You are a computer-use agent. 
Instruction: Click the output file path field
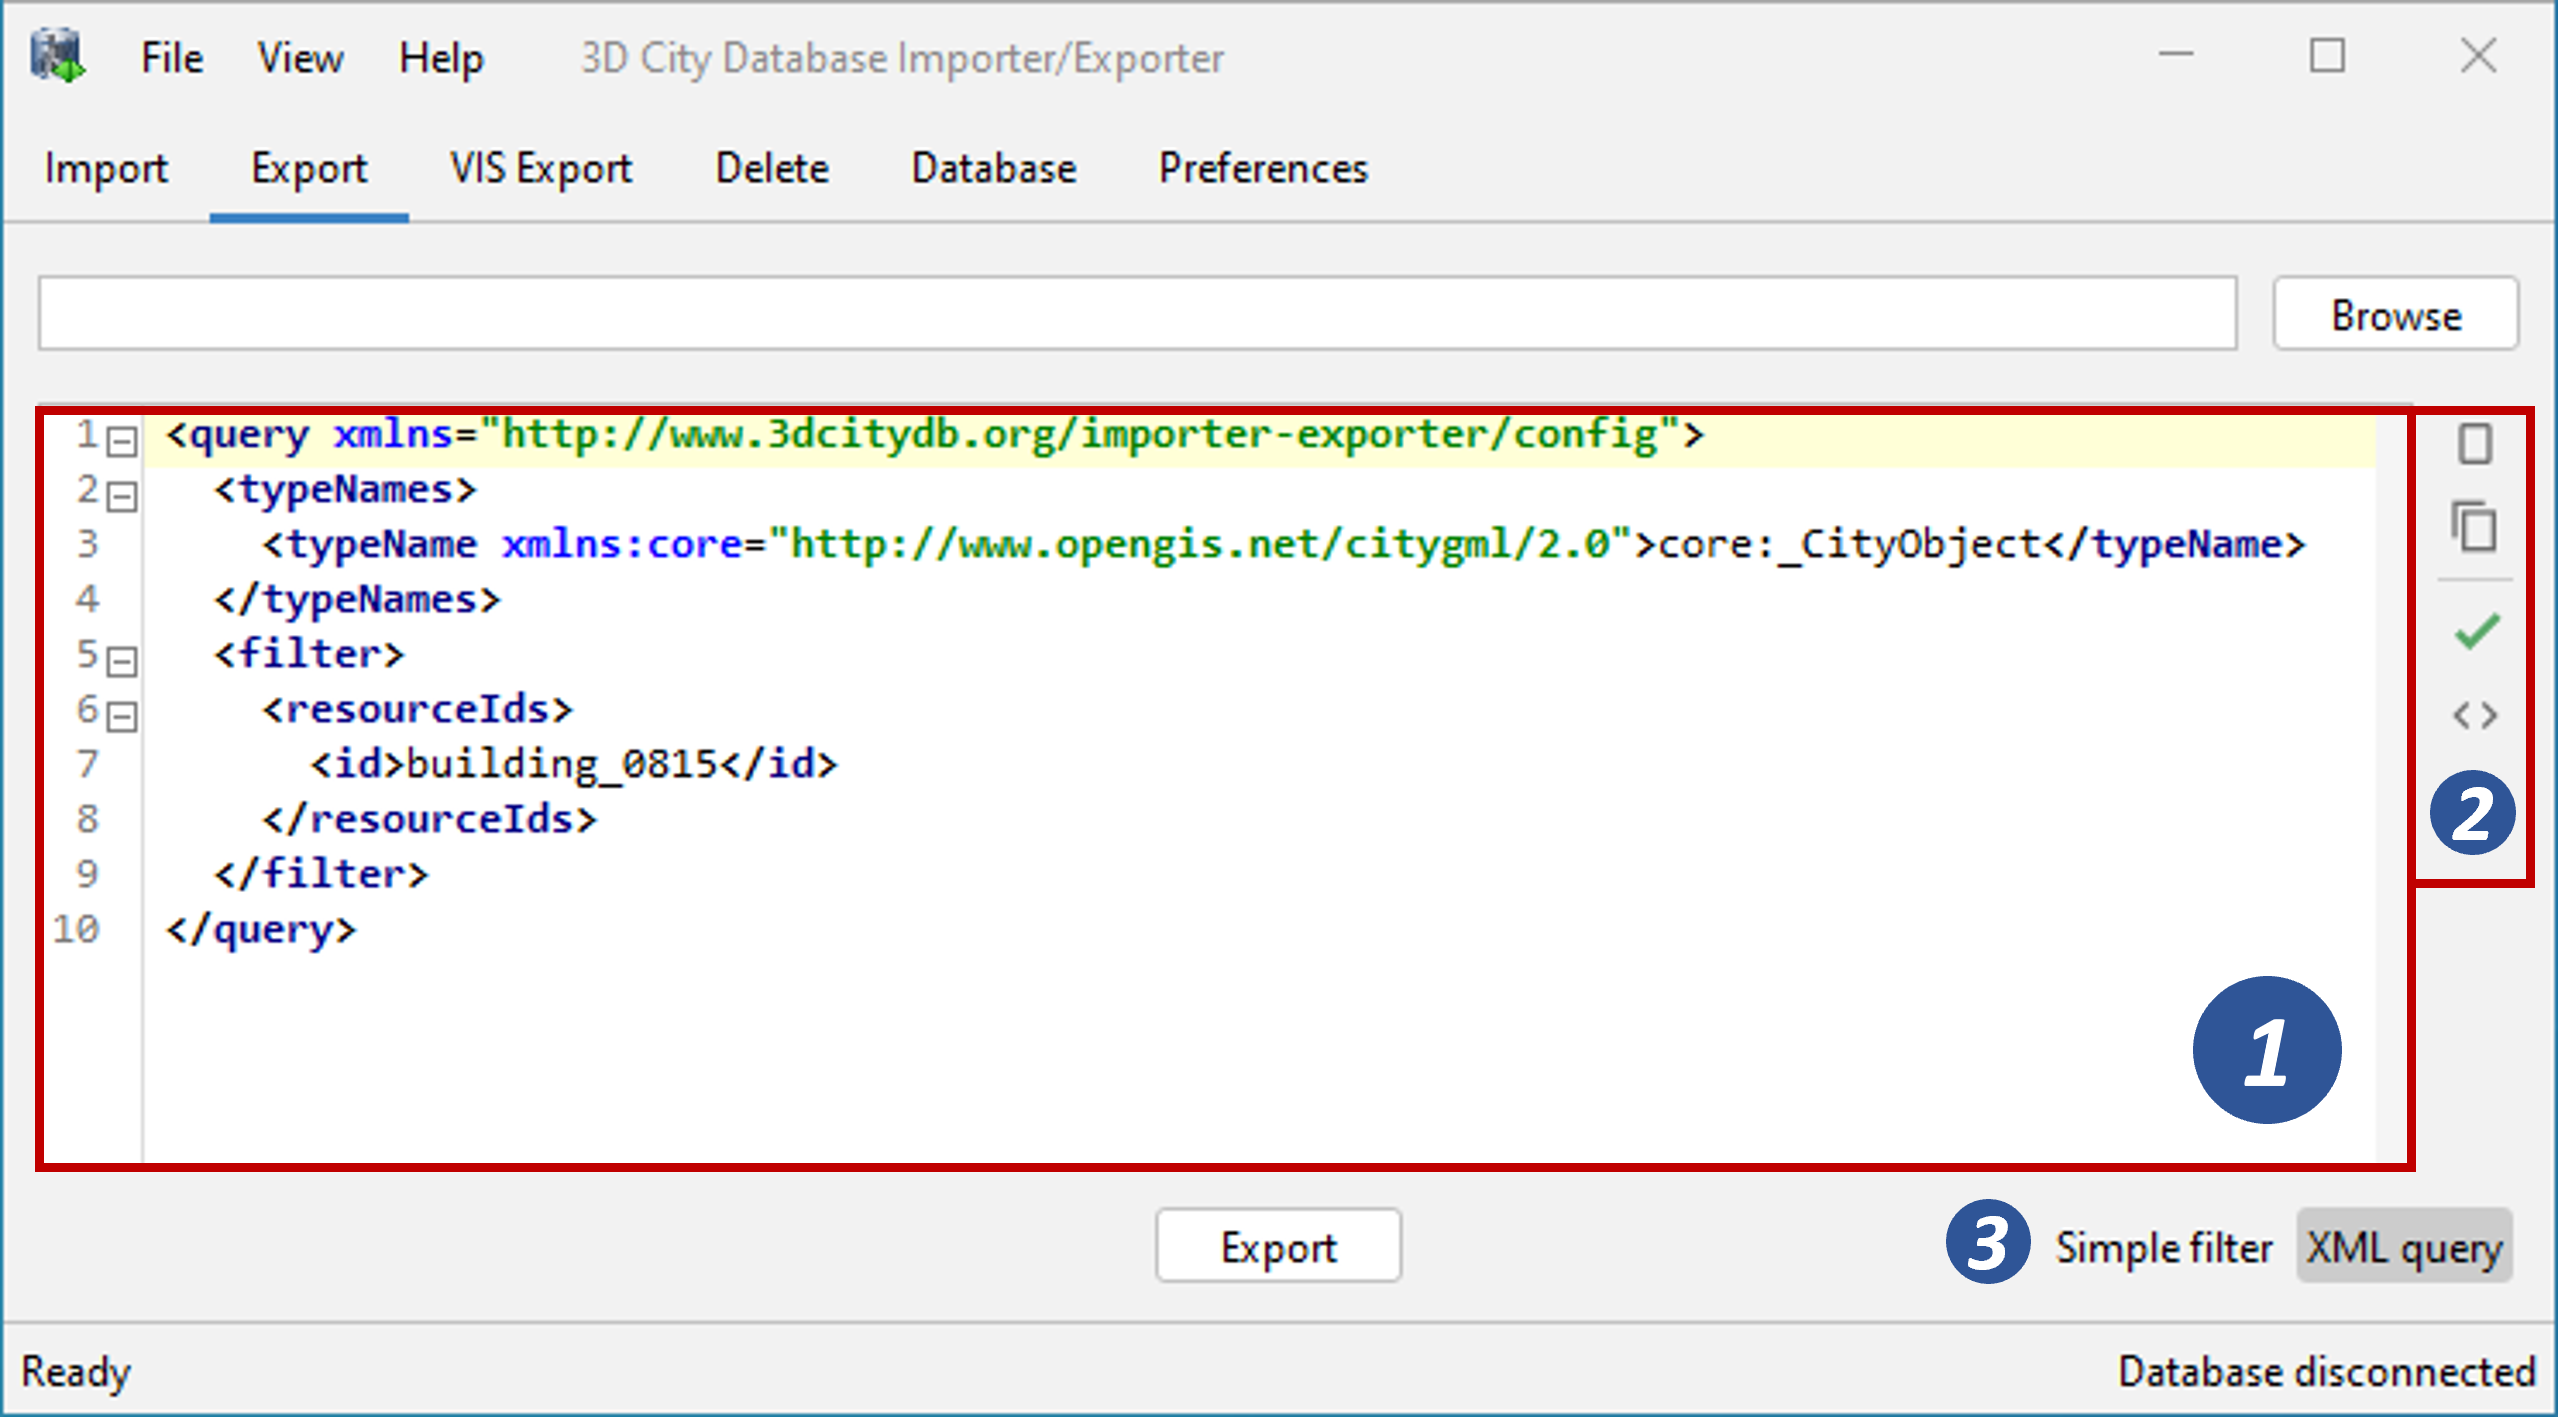click(x=1137, y=314)
